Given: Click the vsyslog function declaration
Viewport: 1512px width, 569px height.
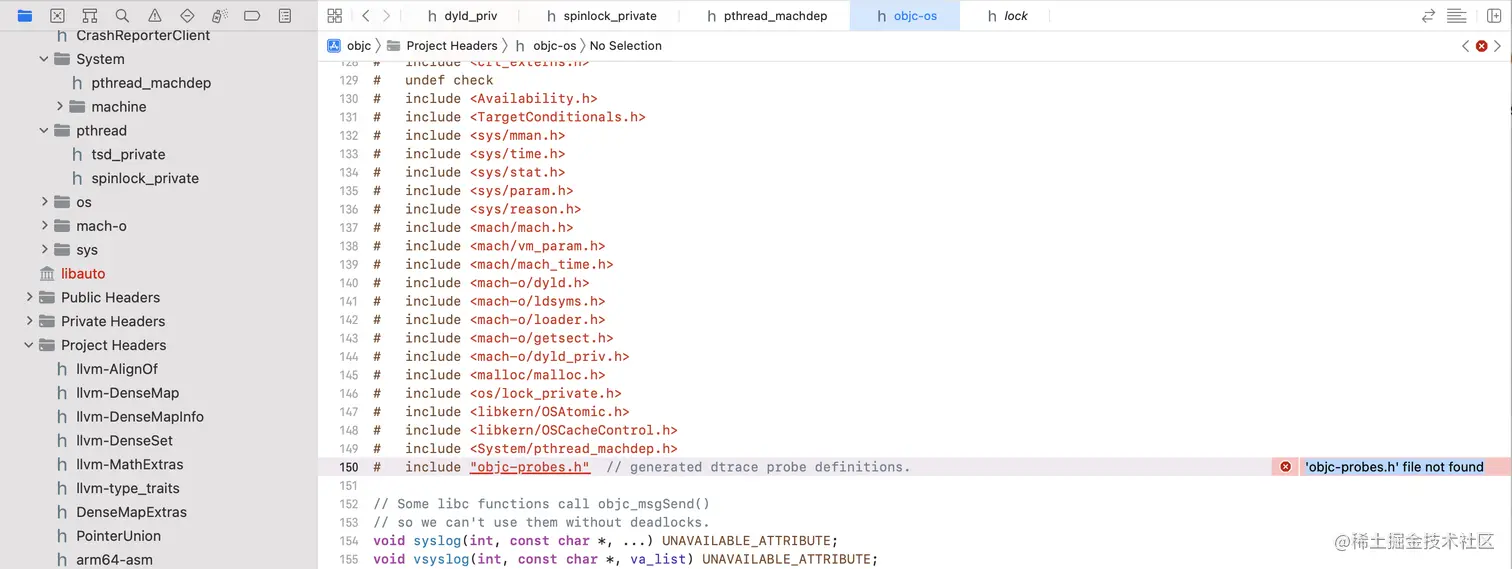Looking at the screenshot, I should (625, 559).
